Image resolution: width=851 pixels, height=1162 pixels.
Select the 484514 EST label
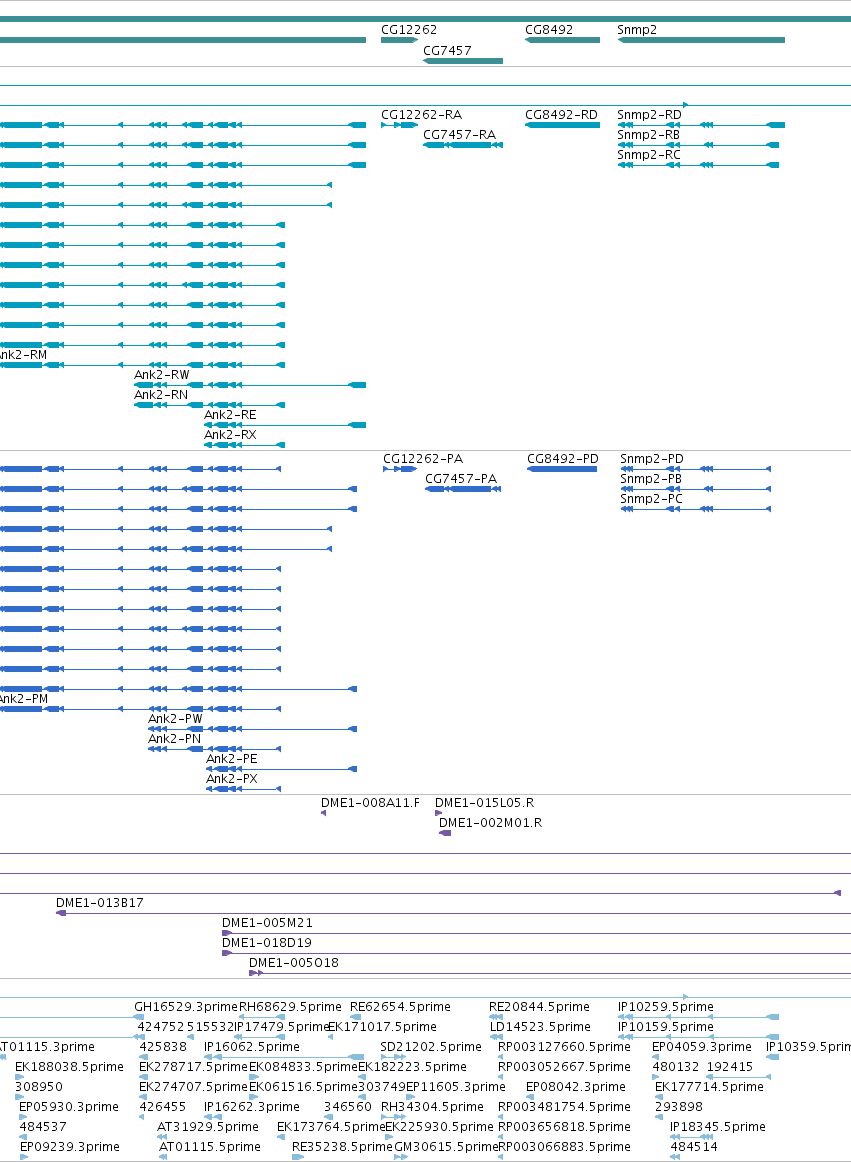[x=694, y=1146]
